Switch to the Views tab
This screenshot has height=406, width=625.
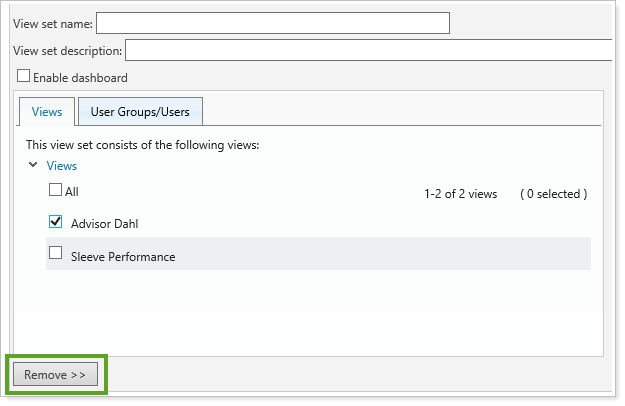point(47,112)
